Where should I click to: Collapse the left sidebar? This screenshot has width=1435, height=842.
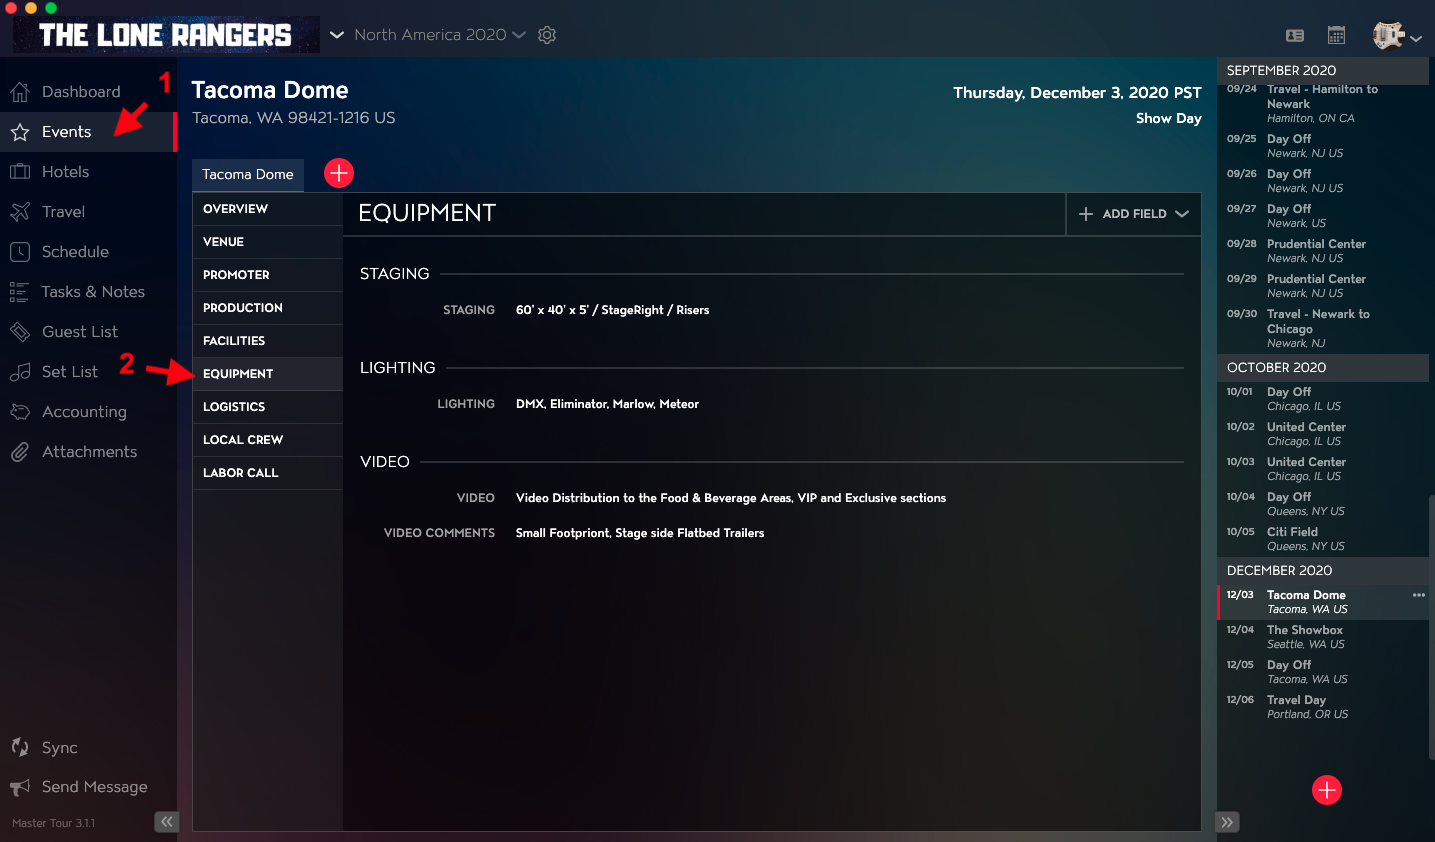click(x=166, y=822)
